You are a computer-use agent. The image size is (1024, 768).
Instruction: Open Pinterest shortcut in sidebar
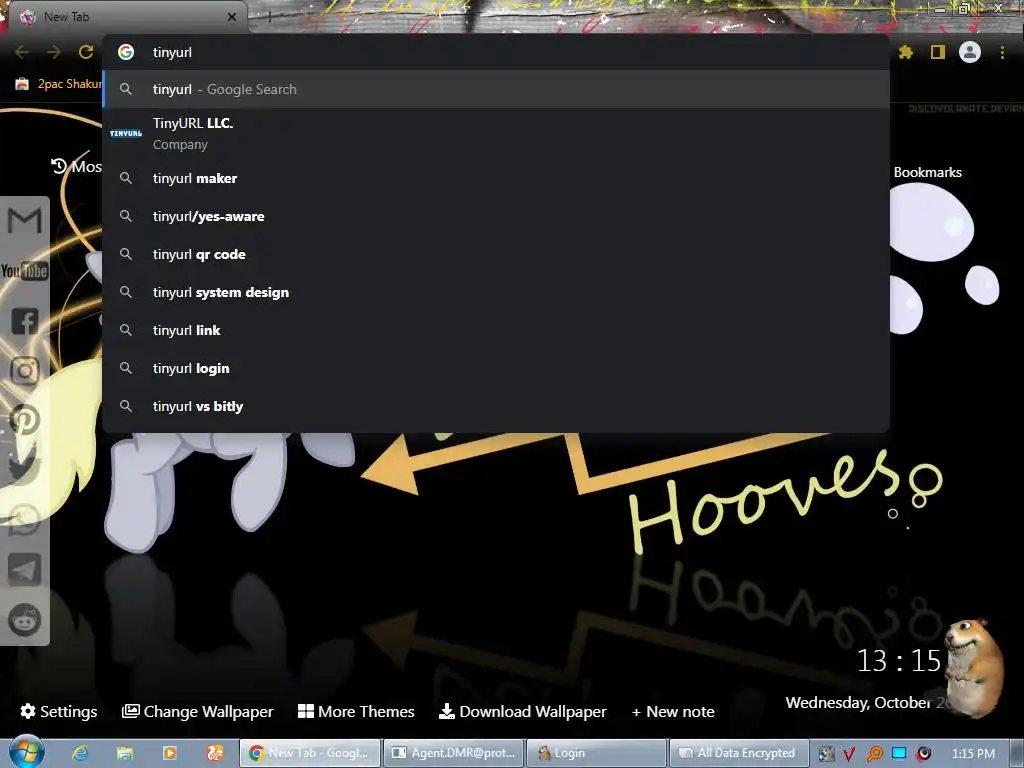click(25, 421)
